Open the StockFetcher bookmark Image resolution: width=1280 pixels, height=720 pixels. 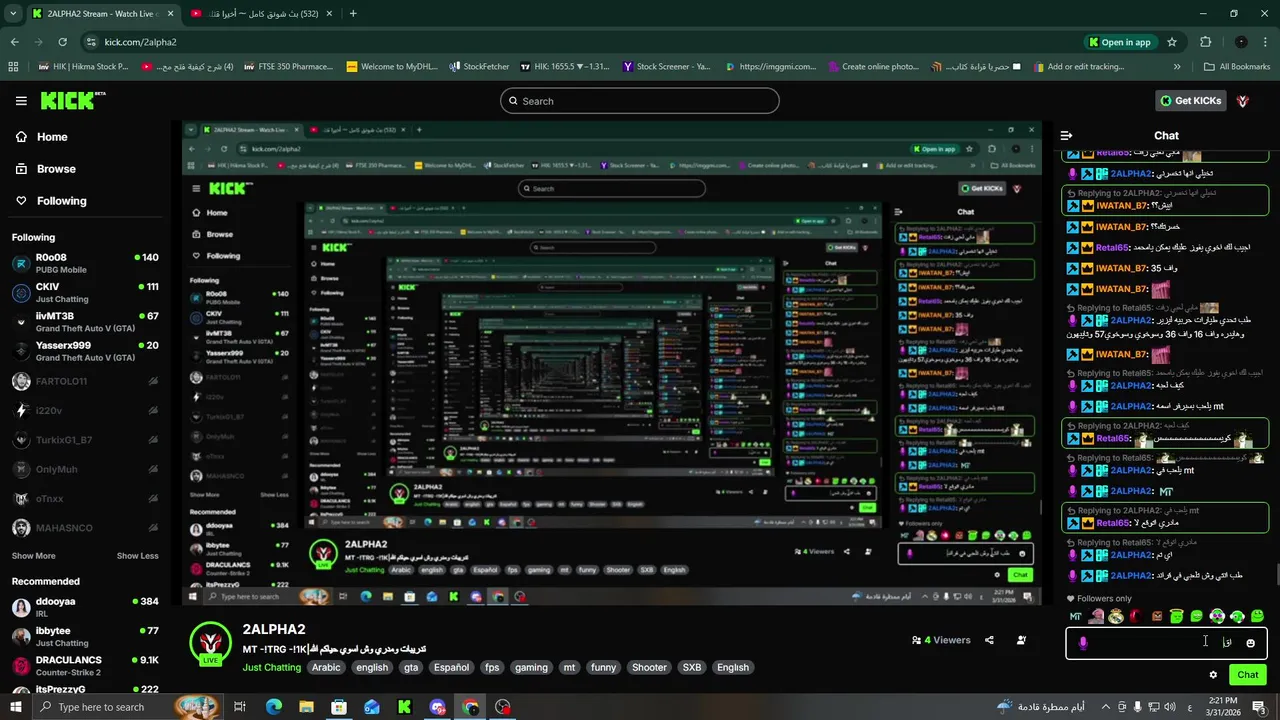pyautogui.click(x=479, y=67)
